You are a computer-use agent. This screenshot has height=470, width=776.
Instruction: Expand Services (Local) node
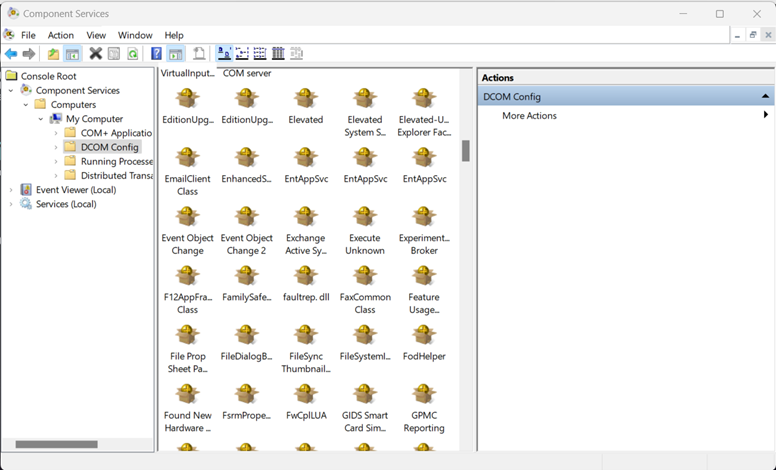click(11, 204)
